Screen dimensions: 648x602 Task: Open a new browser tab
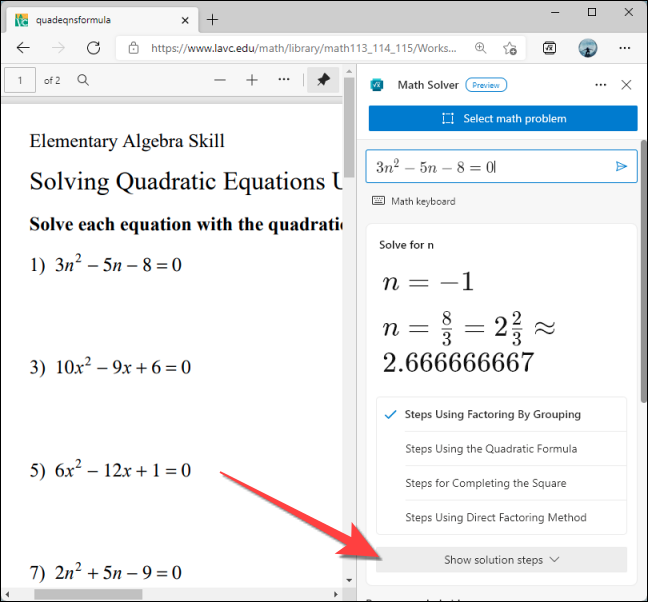point(212,19)
